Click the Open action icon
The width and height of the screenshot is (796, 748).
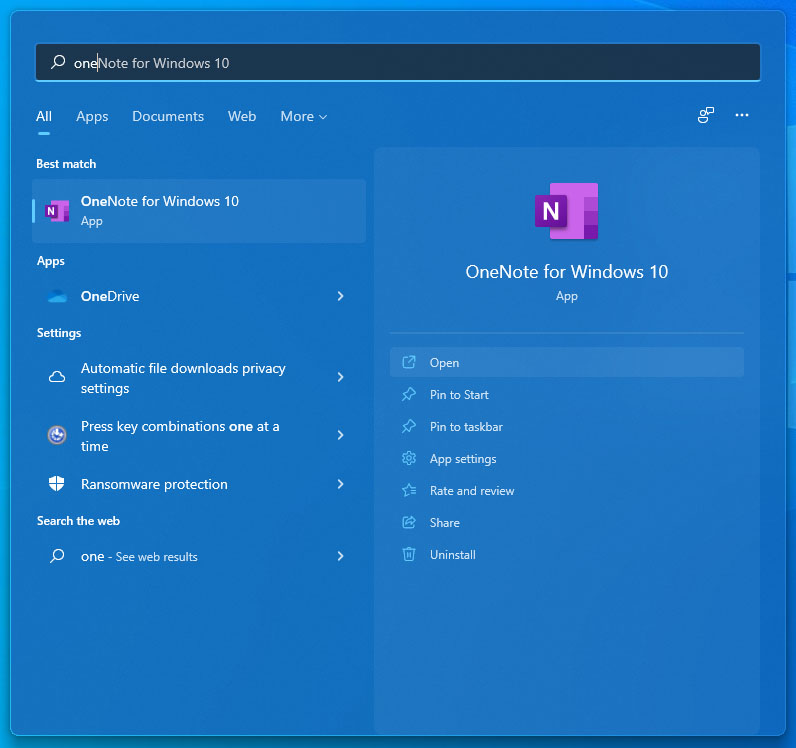409,362
